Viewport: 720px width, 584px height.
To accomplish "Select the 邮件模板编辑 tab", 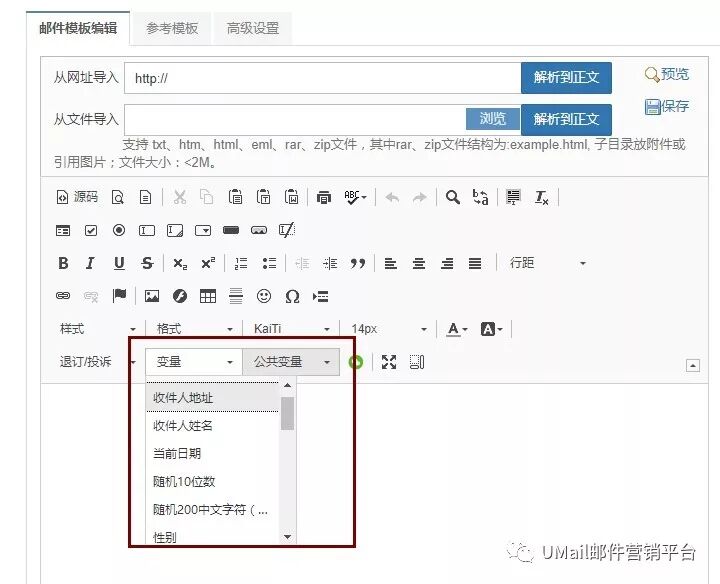I will pos(78,28).
